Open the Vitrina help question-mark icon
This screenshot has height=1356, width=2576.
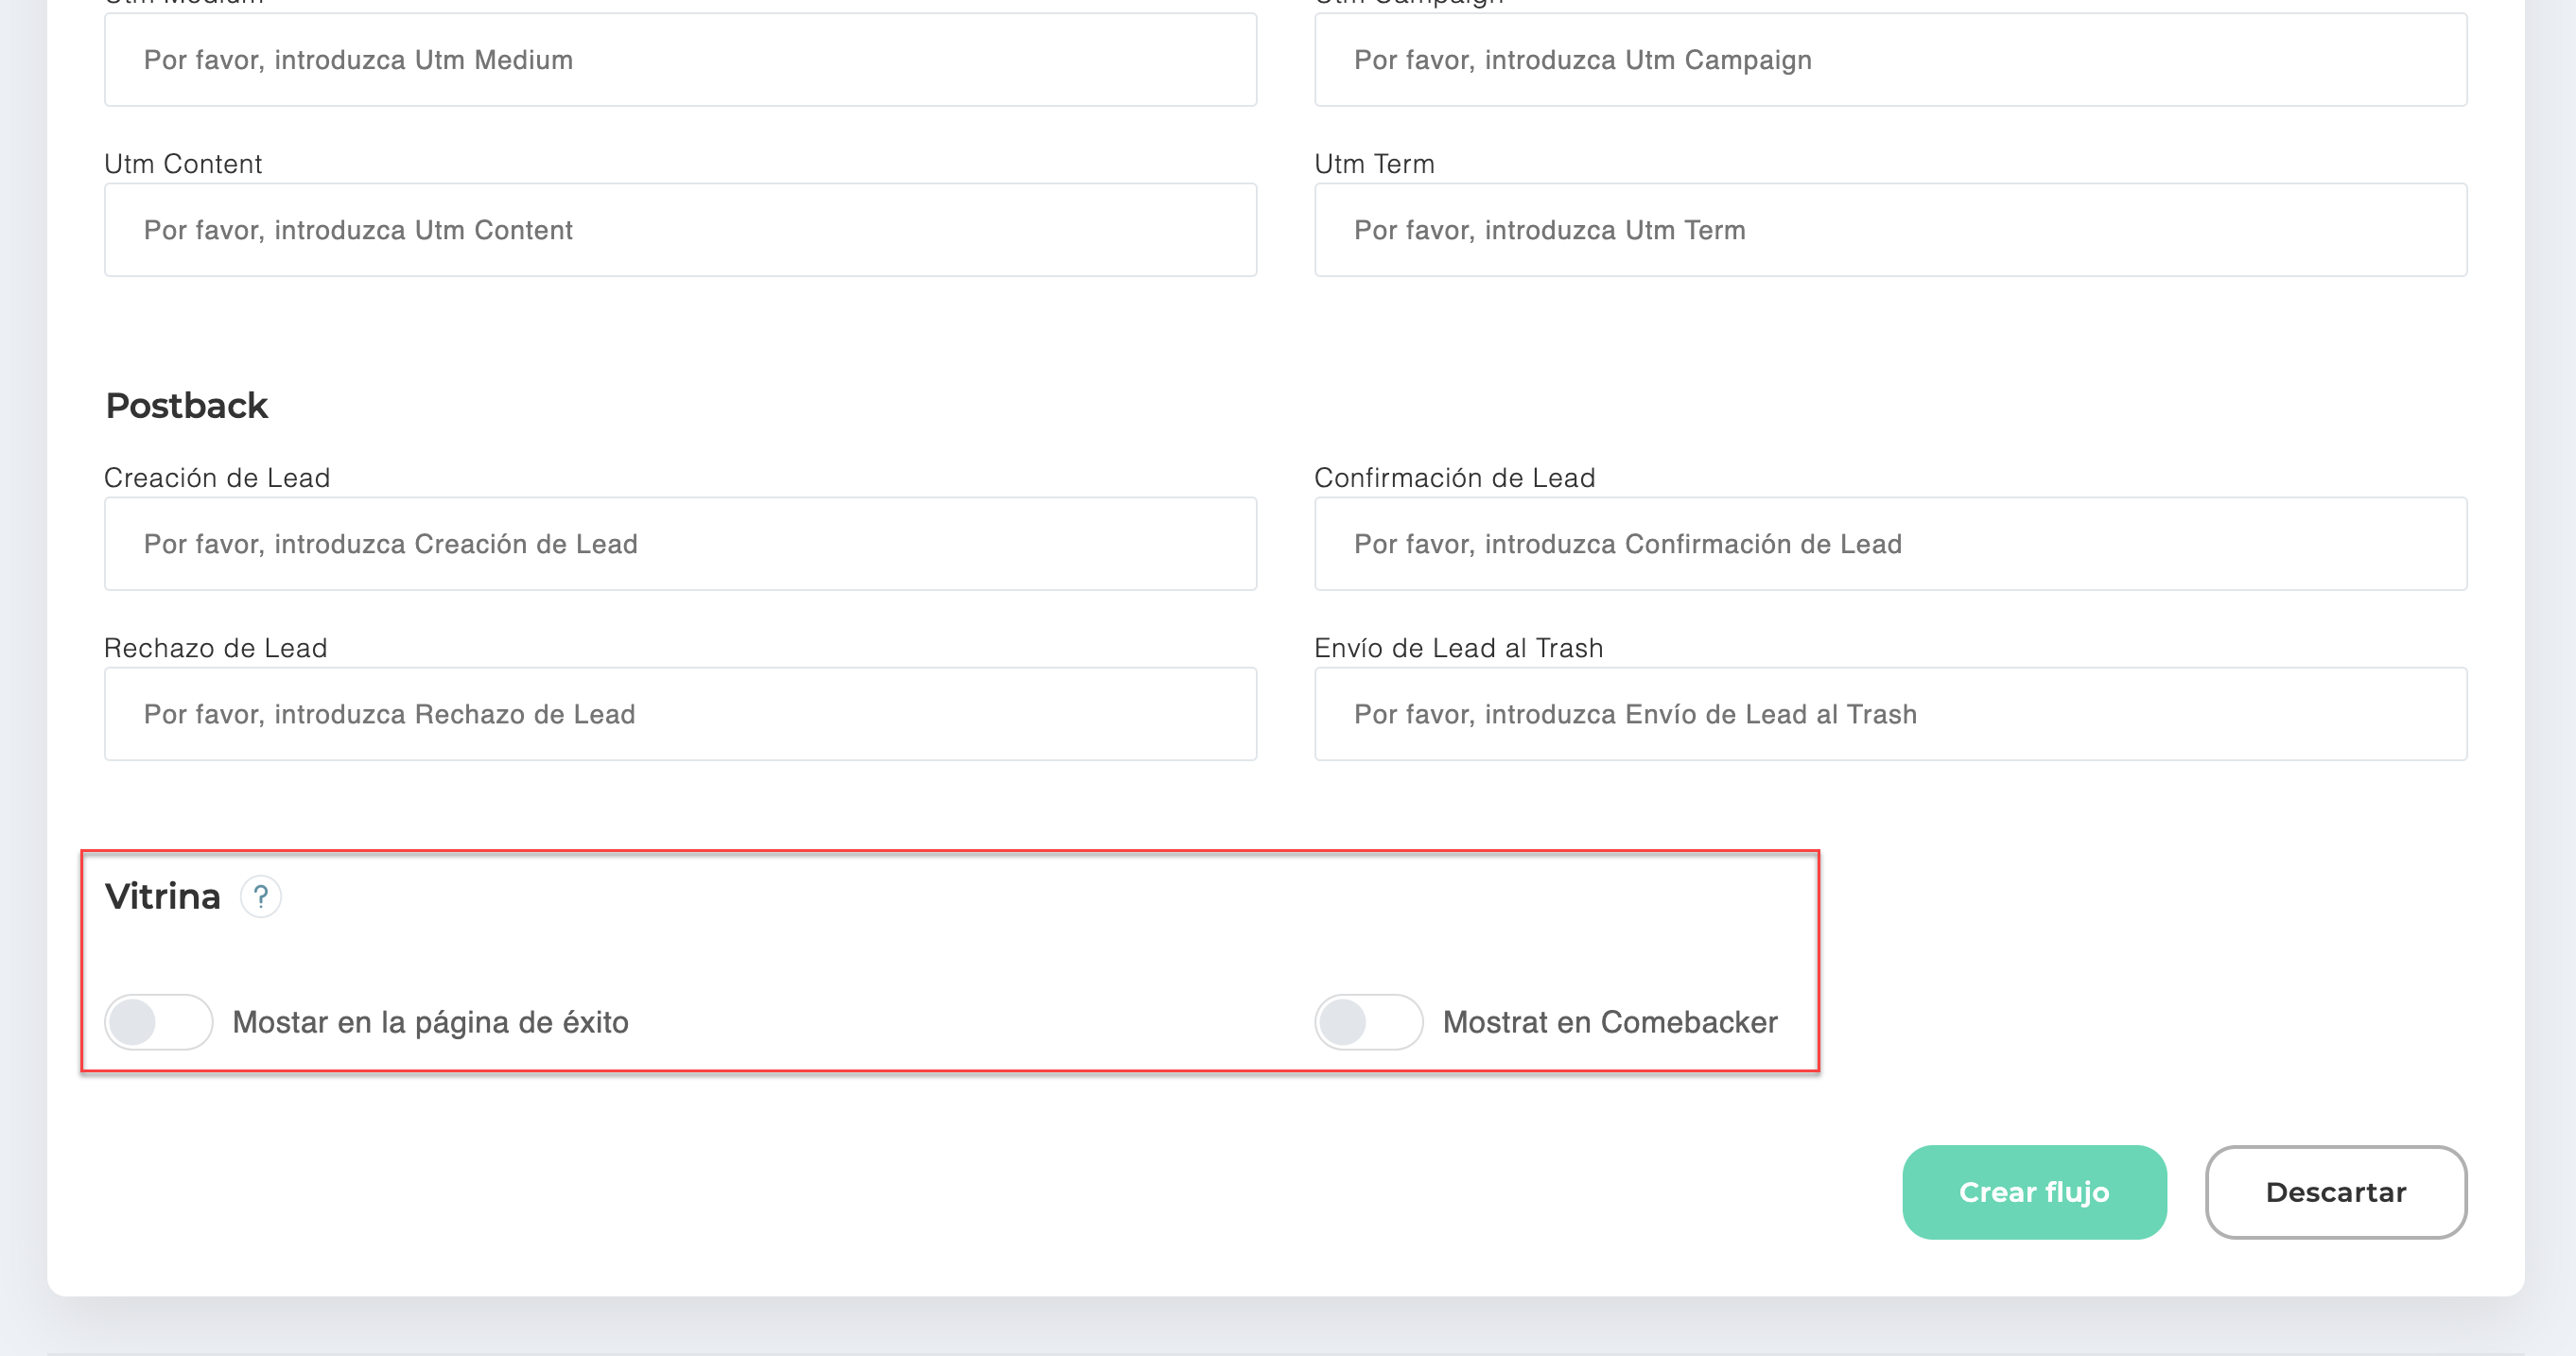click(x=261, y=896)
